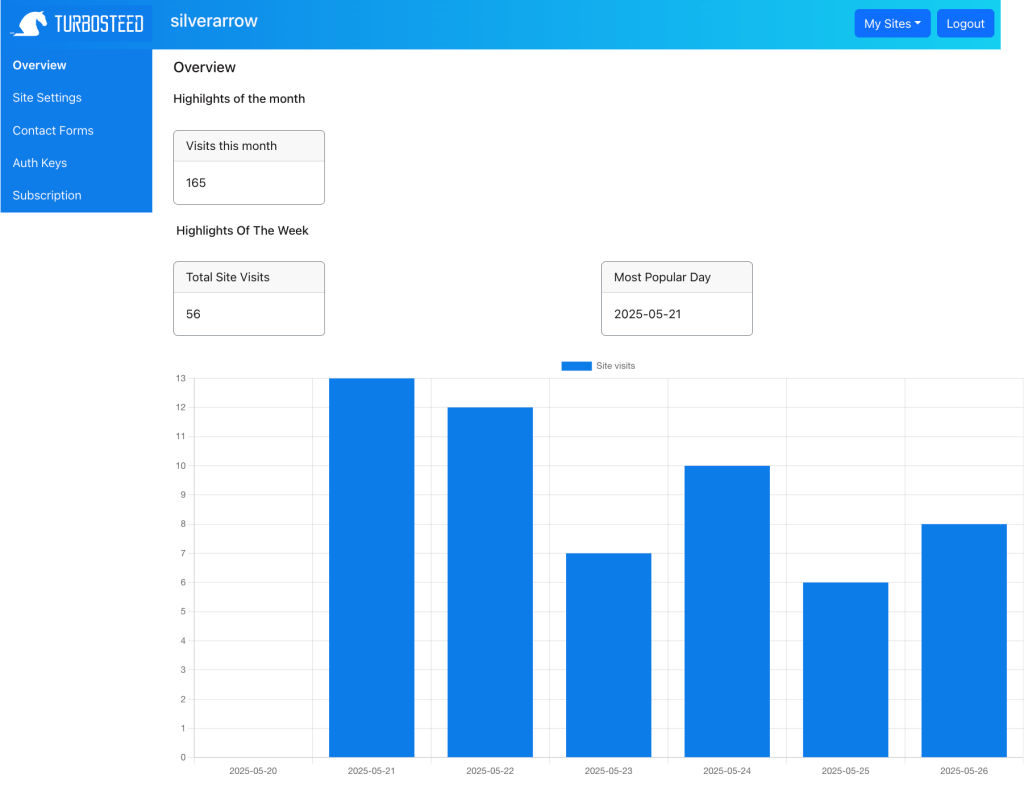Click the 2025-05-23 visits bar
Screen dimensions: 1024x791
[x=608, y=655]
